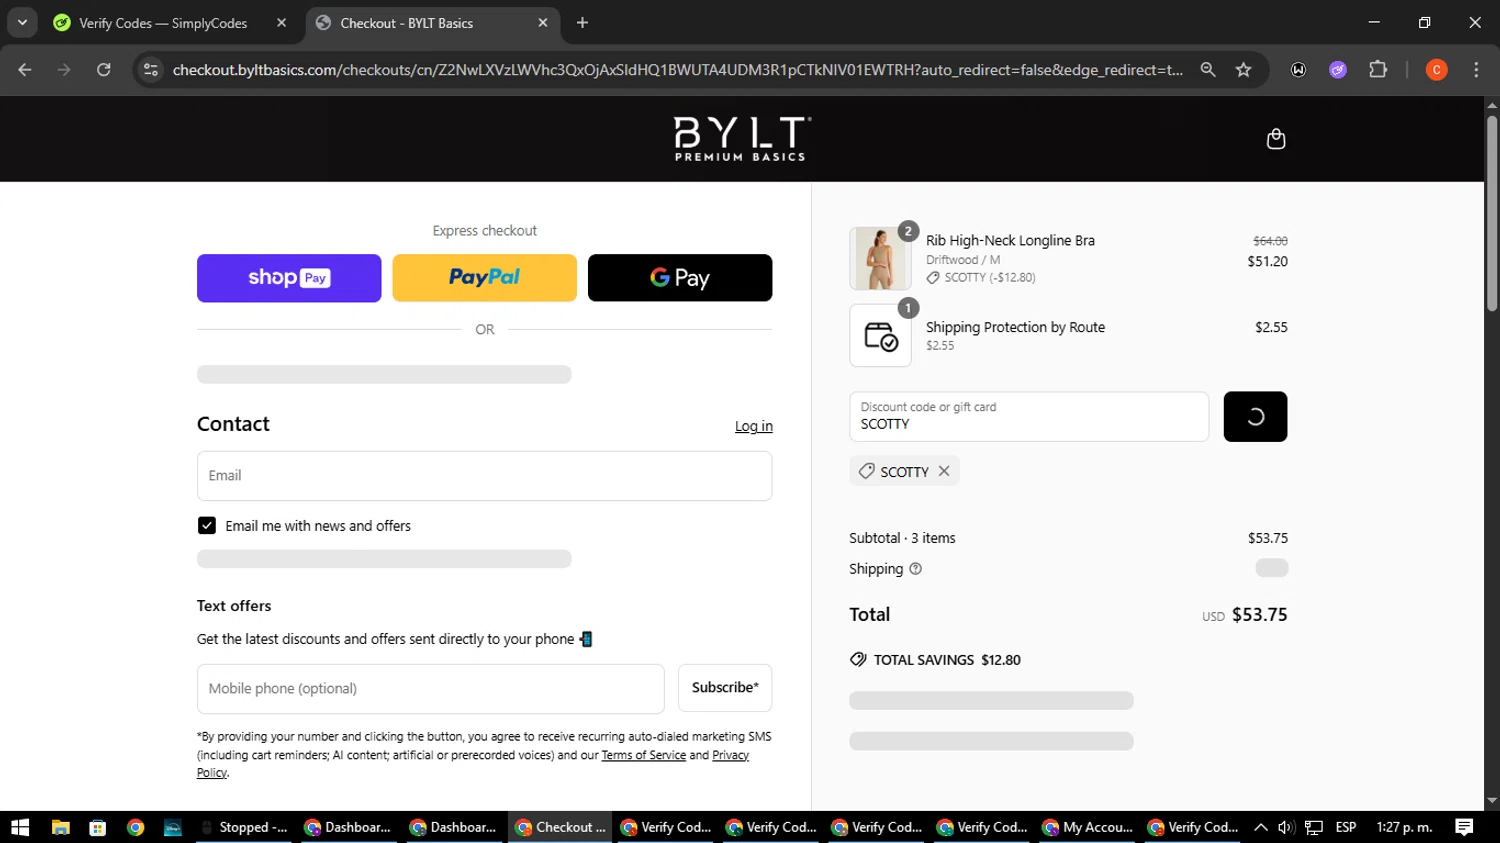Viewport: 1500px width, 843px height.
Task: Pay with Shop Pay express checkout
Action: click(x=289, y=278)
